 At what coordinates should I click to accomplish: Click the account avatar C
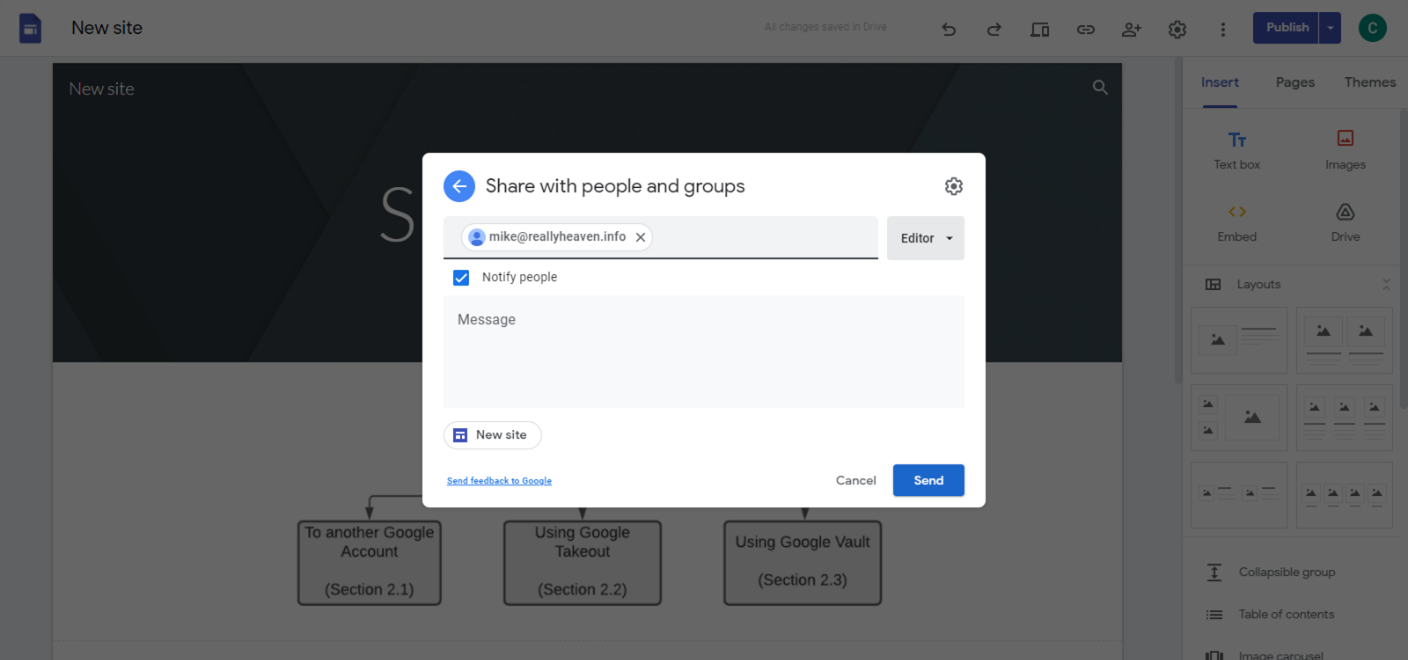coord(1372,28)
